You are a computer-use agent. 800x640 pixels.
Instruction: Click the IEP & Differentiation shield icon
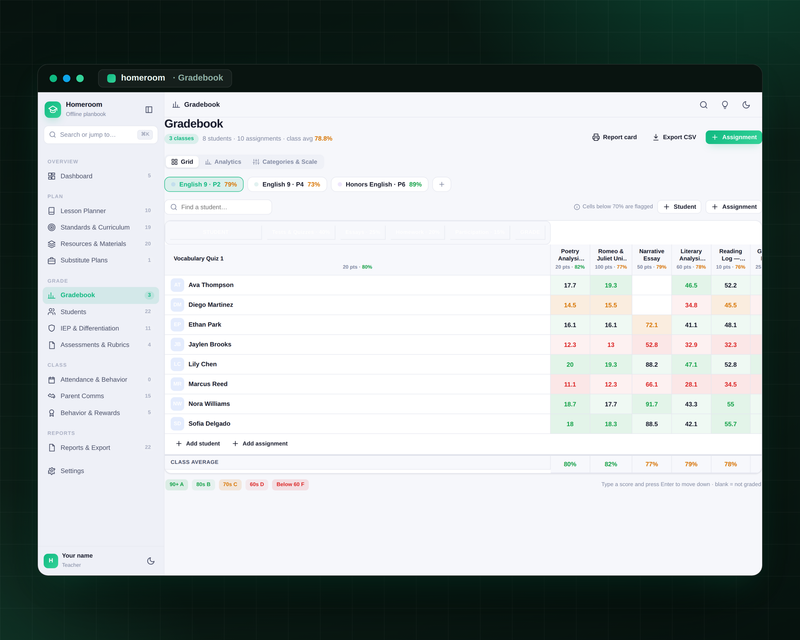pos(52,328)
